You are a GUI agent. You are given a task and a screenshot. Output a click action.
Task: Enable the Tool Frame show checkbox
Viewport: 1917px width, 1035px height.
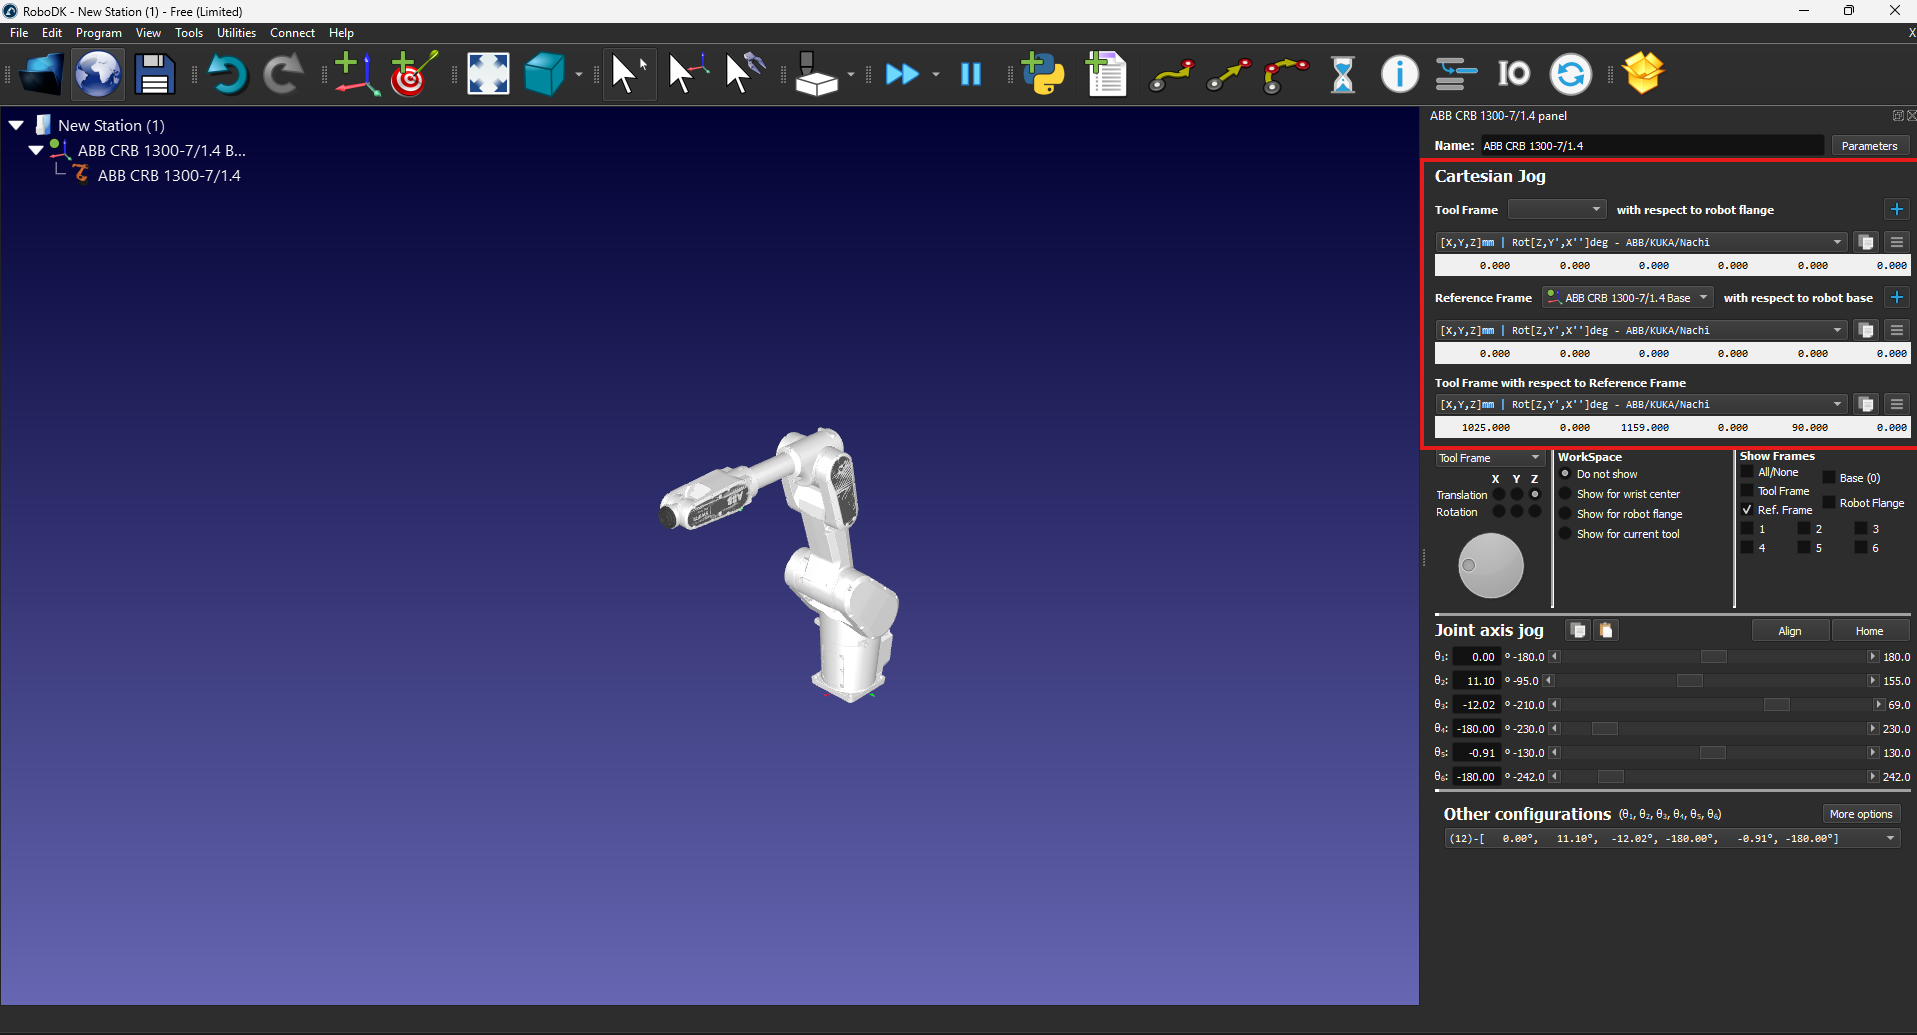1747,491
